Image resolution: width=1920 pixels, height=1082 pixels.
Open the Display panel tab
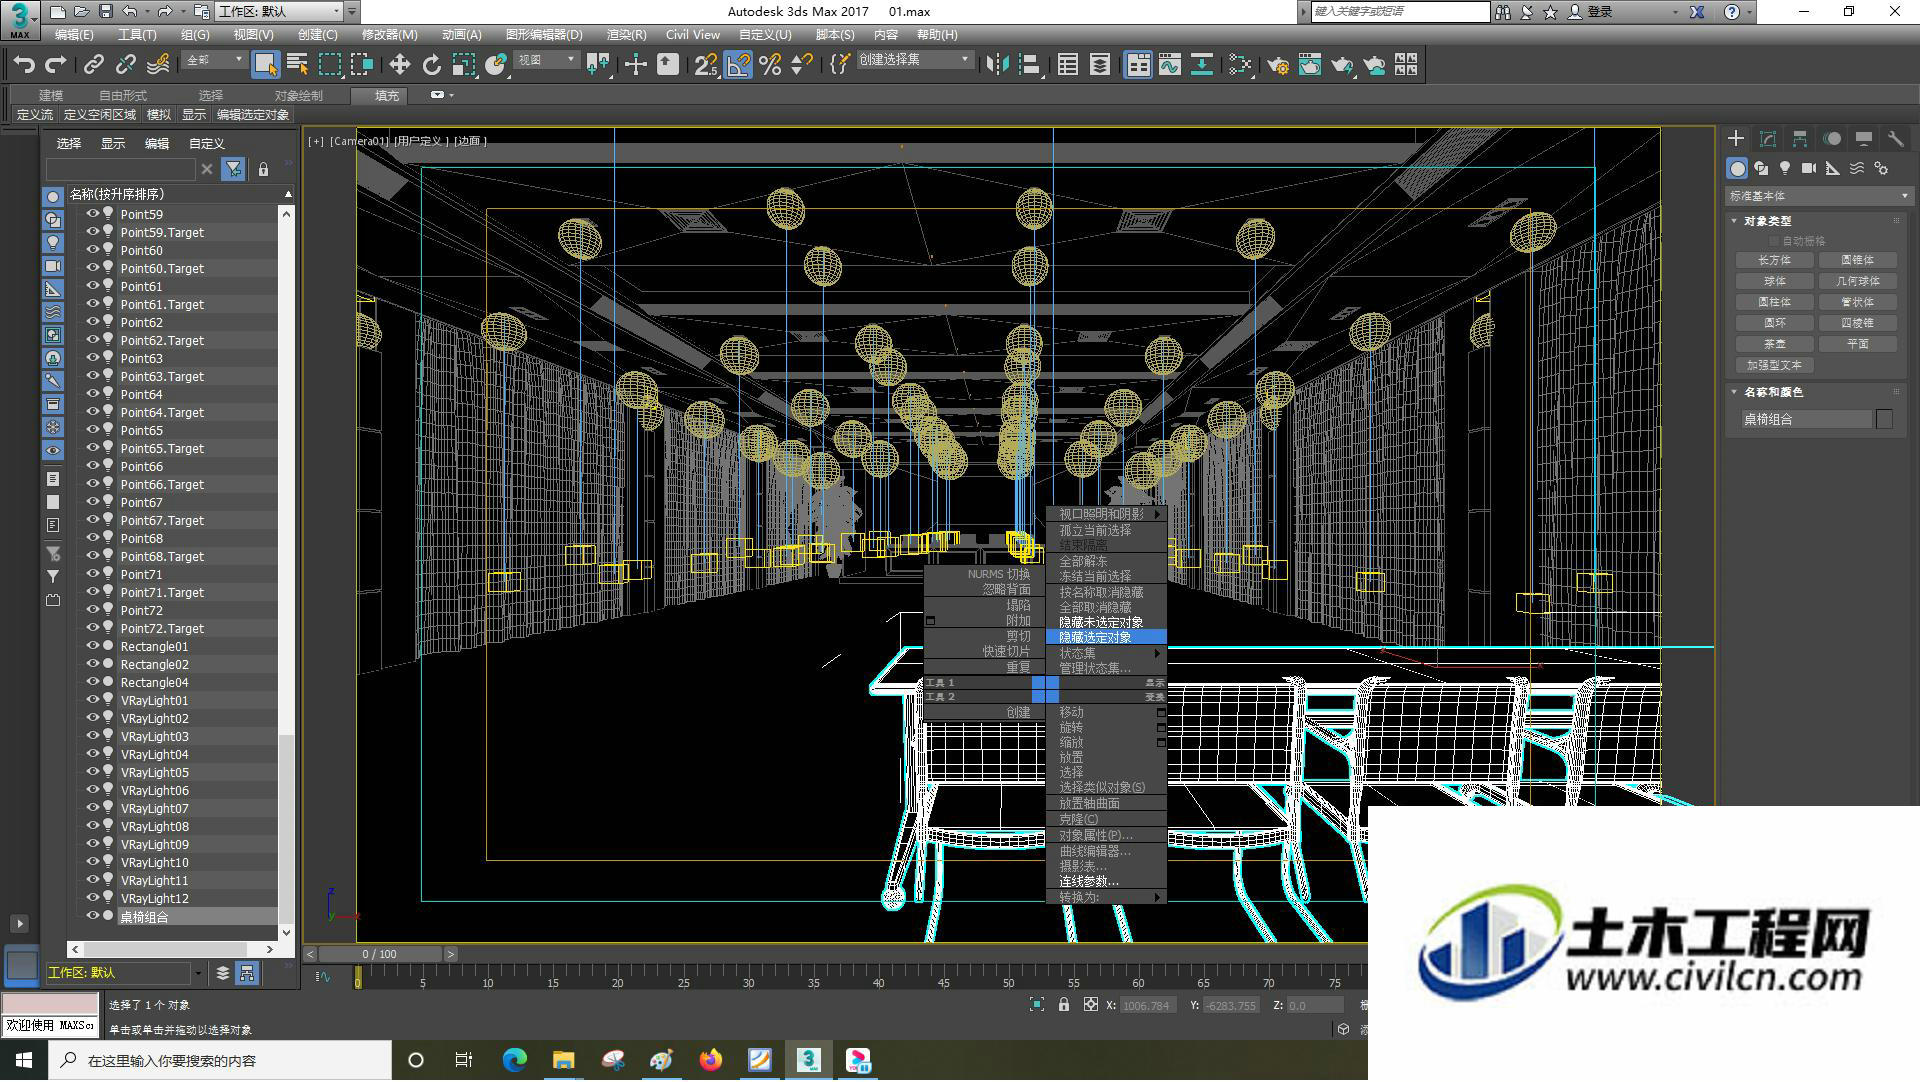pos(1864,139)
